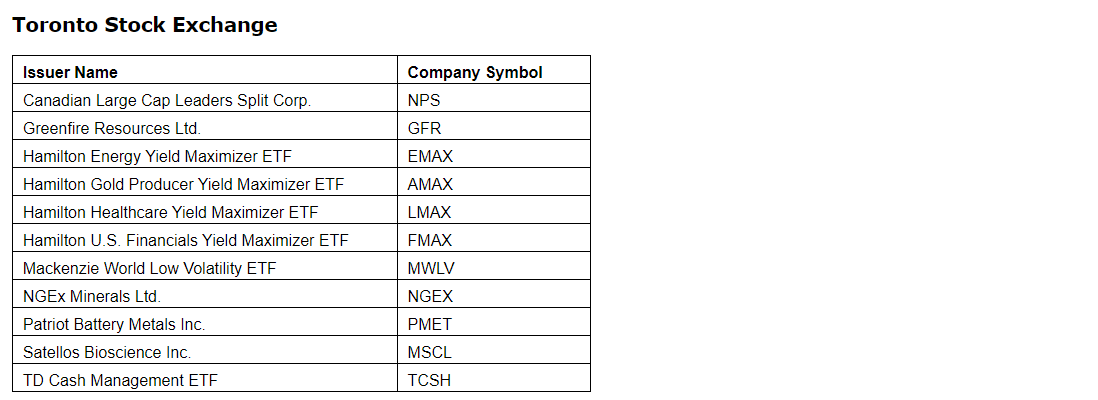
Task: Click Greenfire Resources Ltd. row
Action: pyautogui.click(x=112, y=128)
